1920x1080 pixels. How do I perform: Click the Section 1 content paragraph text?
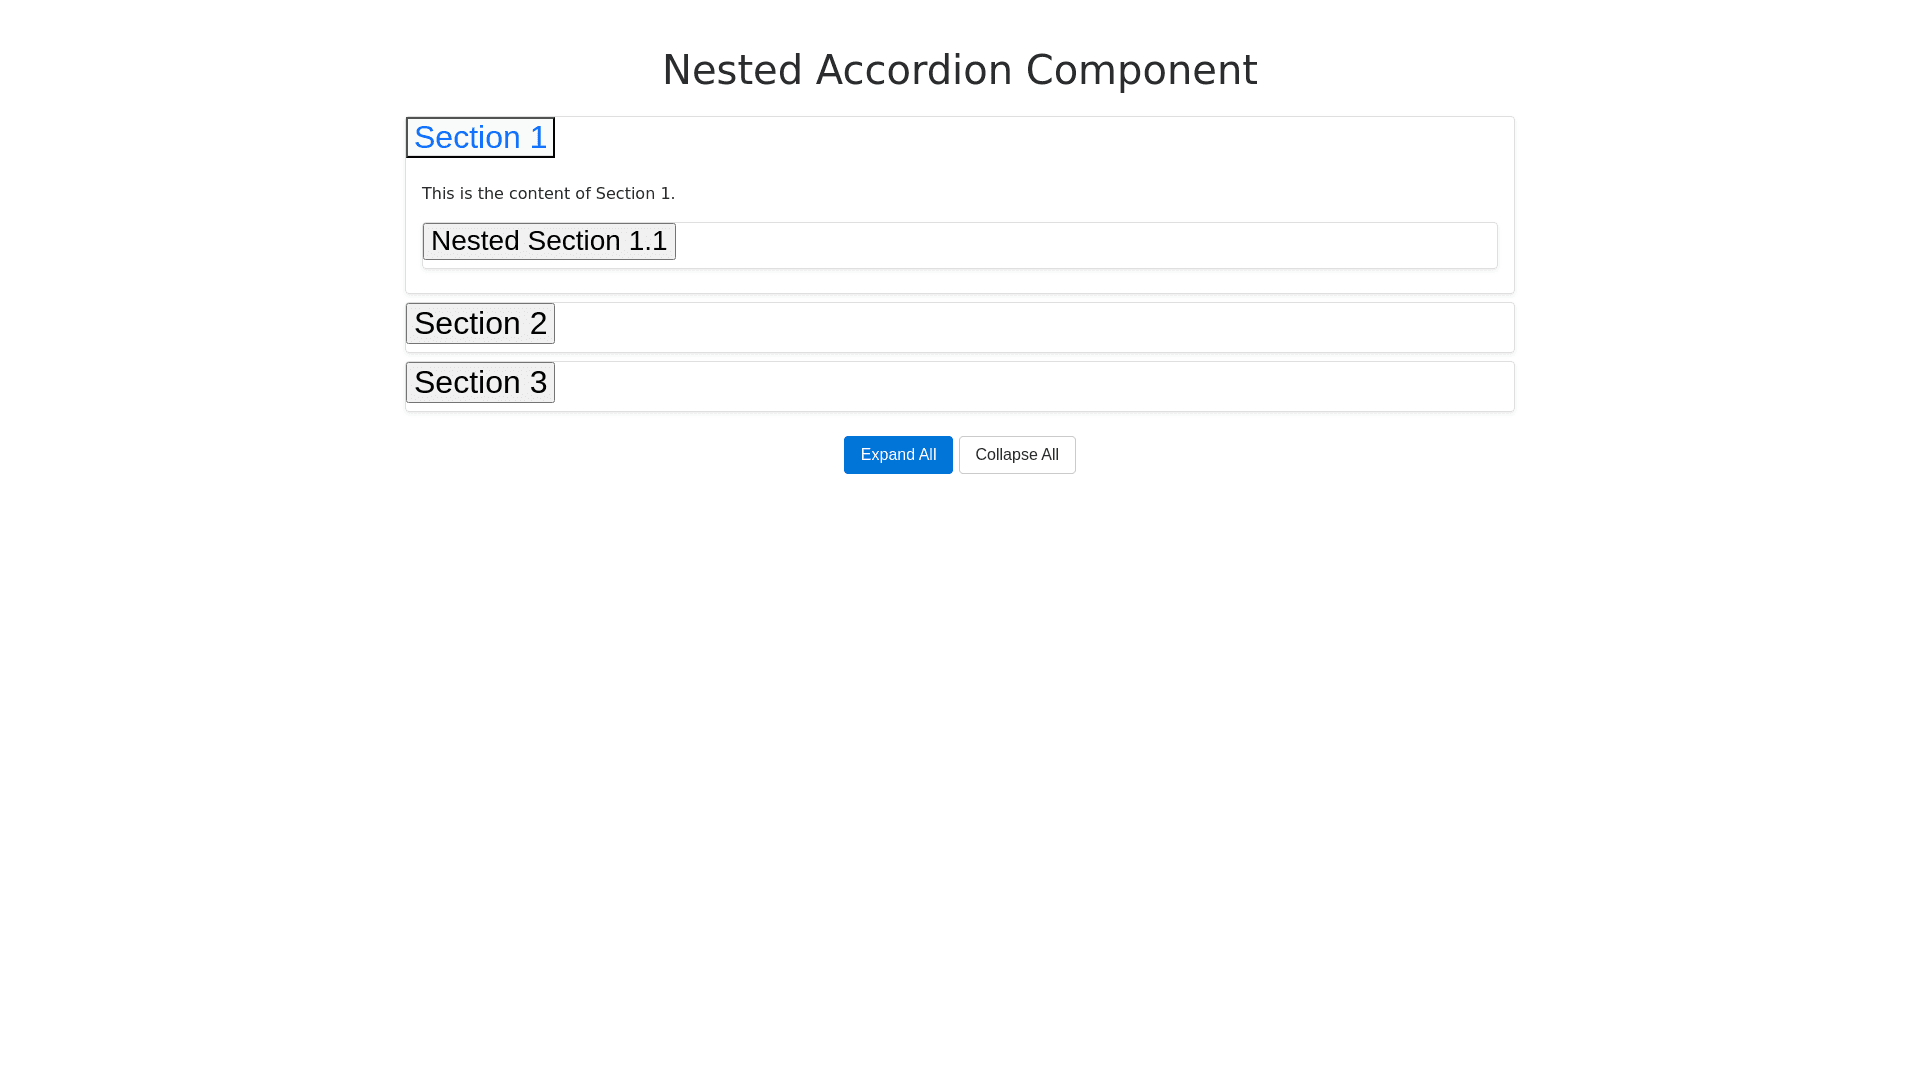(x=548, y=194)
